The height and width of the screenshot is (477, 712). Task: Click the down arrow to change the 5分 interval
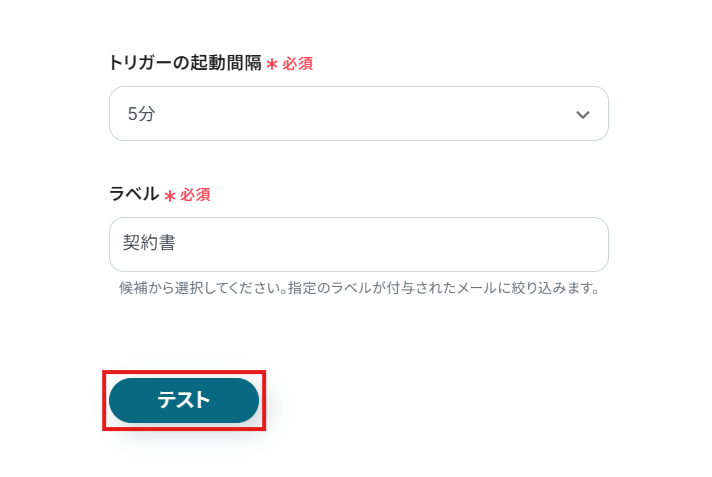583,115
